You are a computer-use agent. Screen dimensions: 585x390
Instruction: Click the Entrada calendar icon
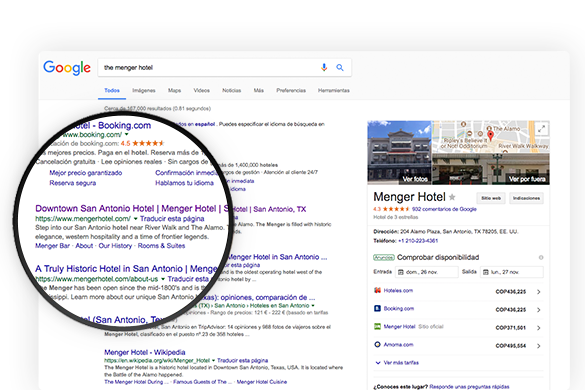pyautogui.click(x=401, y=272)
